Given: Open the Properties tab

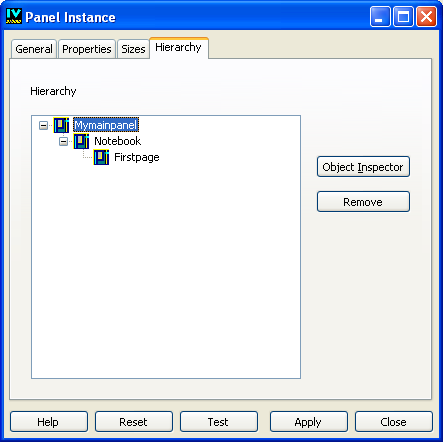Looking at the screenshot, I should click(x=87, y=49).
